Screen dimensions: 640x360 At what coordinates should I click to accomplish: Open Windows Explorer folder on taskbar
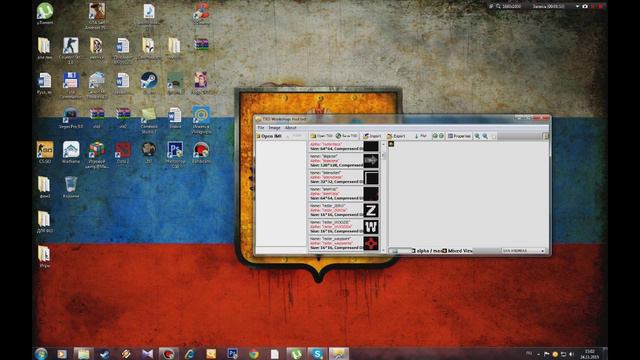[83, 353]
